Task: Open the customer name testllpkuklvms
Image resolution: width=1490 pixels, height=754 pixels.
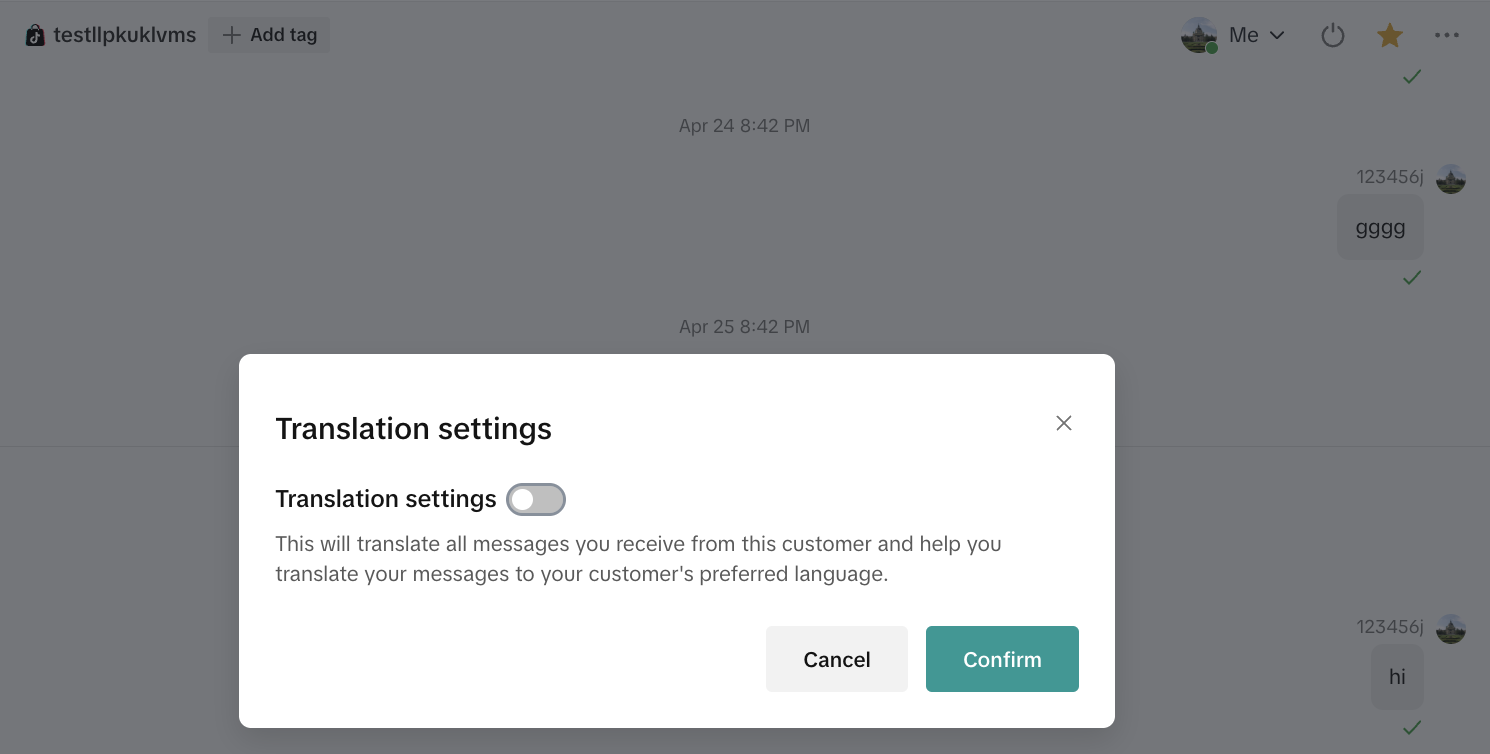Action: coord(125,35)
